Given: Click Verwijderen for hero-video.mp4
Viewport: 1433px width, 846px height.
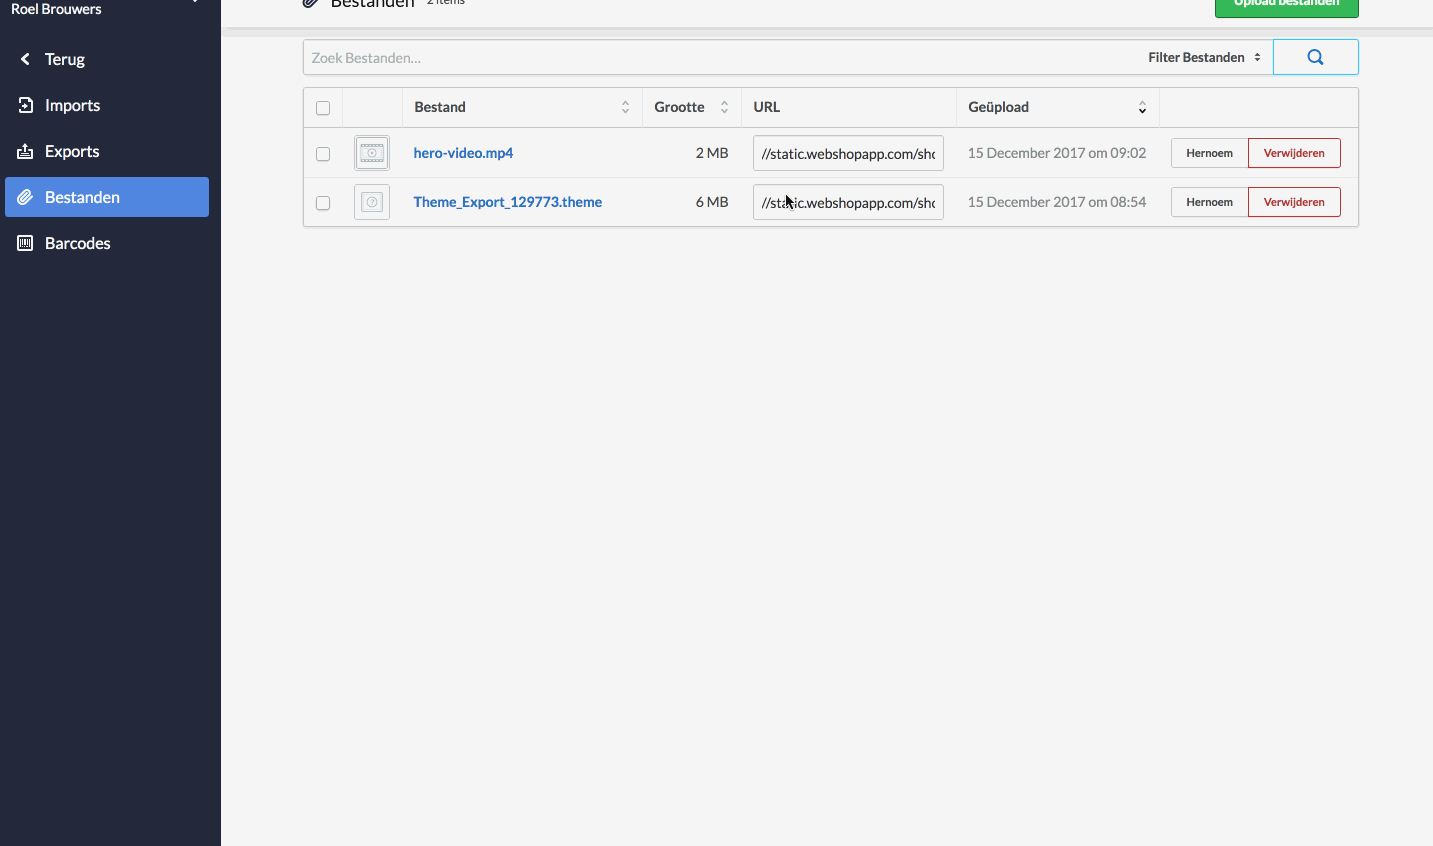Looking at the screenshot, I should coord(1294,153).
